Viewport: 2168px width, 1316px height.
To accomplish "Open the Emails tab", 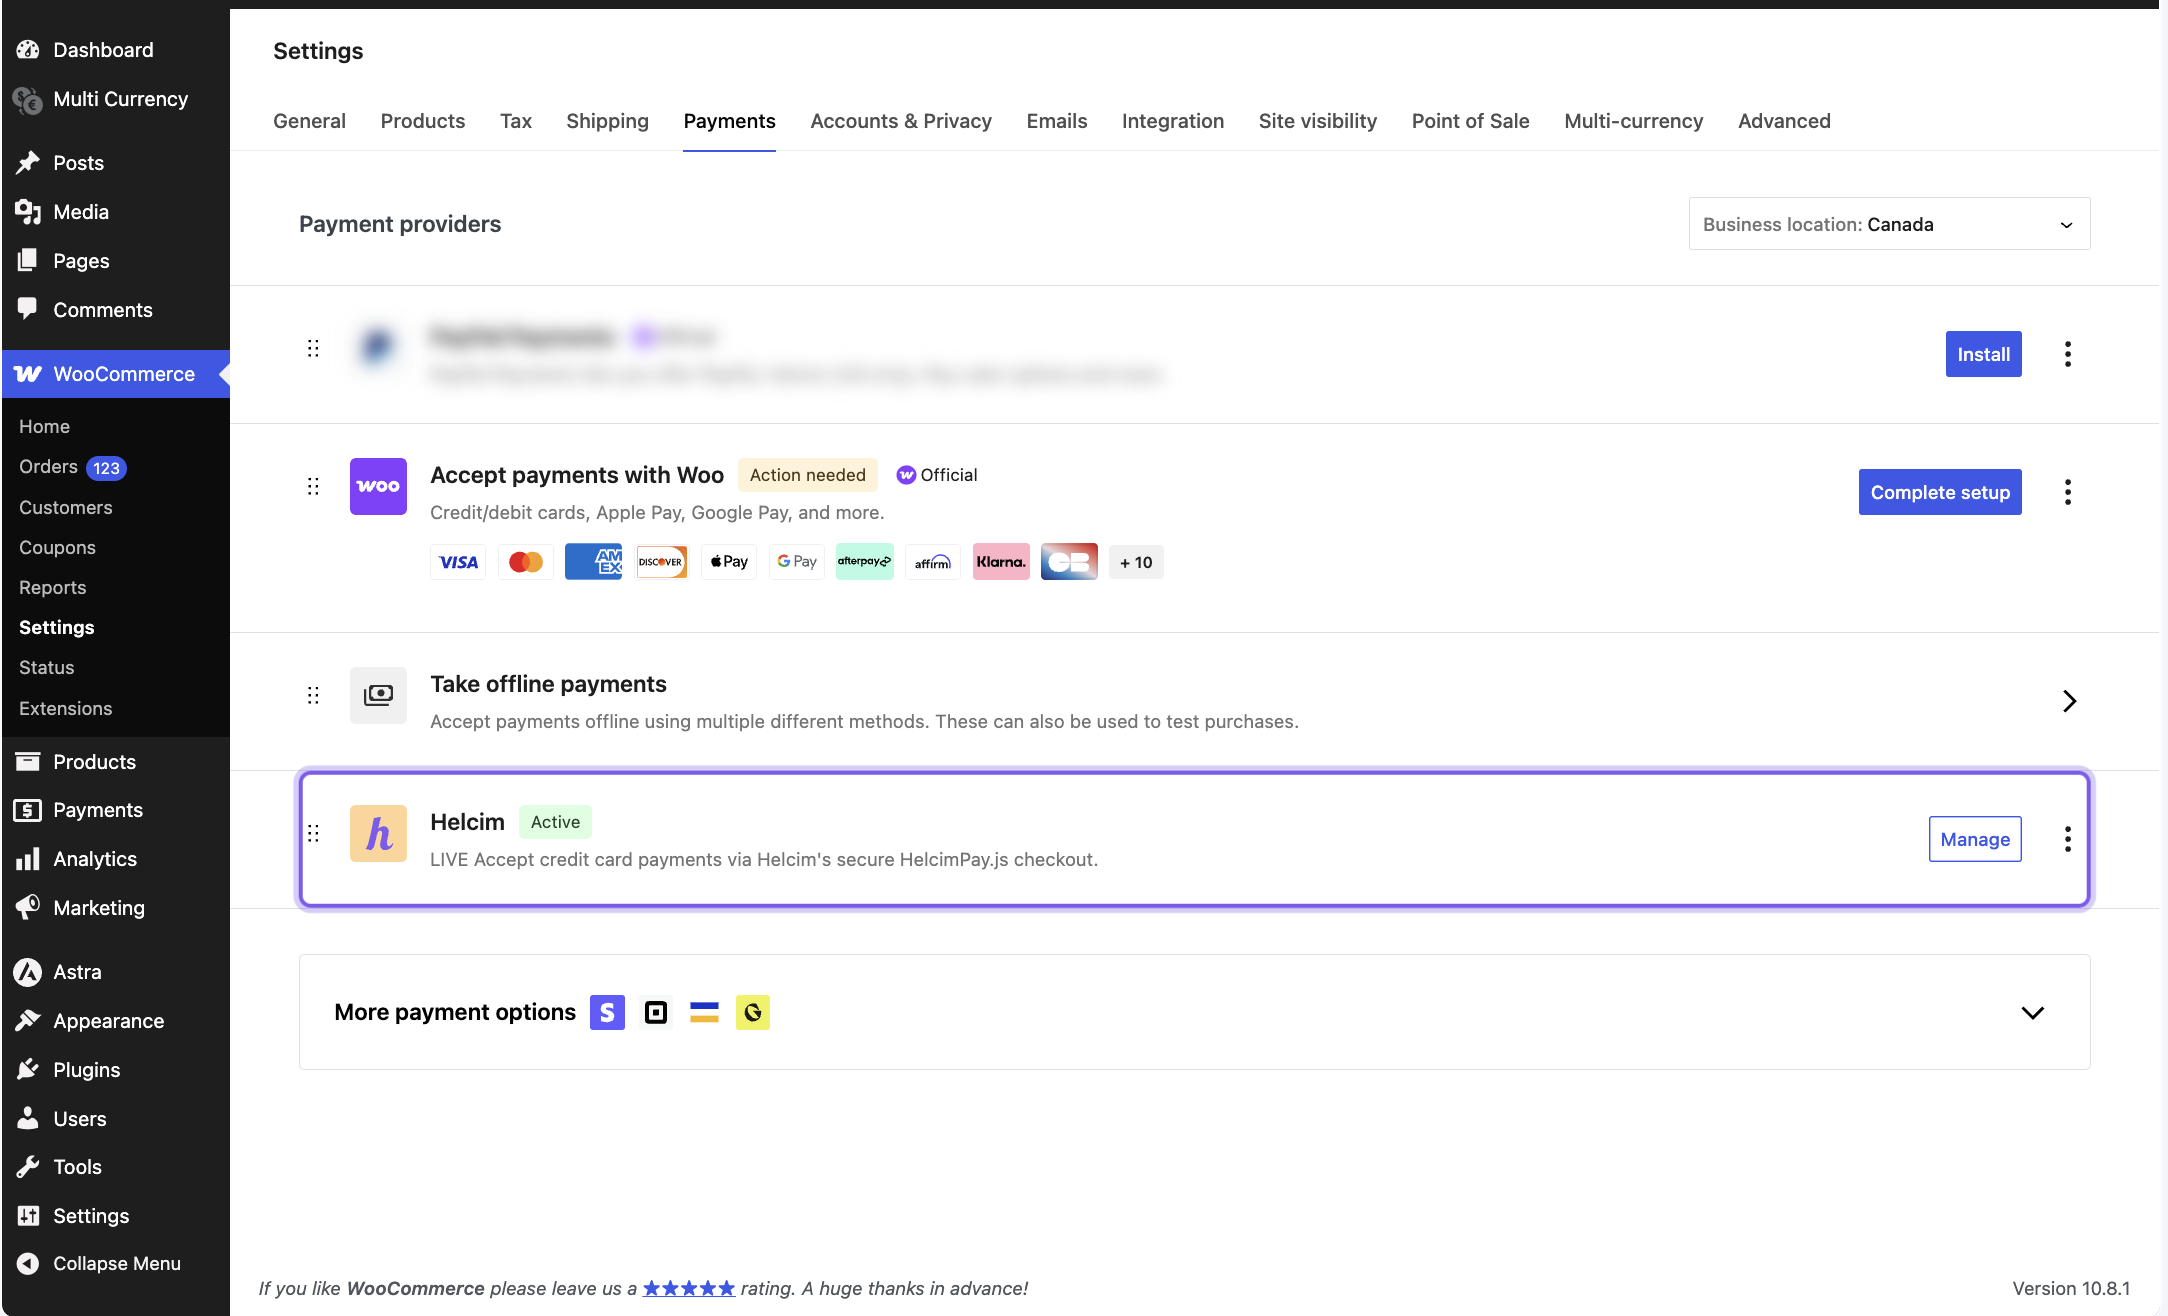I will pyautogui.click(x=1056, y=121).
